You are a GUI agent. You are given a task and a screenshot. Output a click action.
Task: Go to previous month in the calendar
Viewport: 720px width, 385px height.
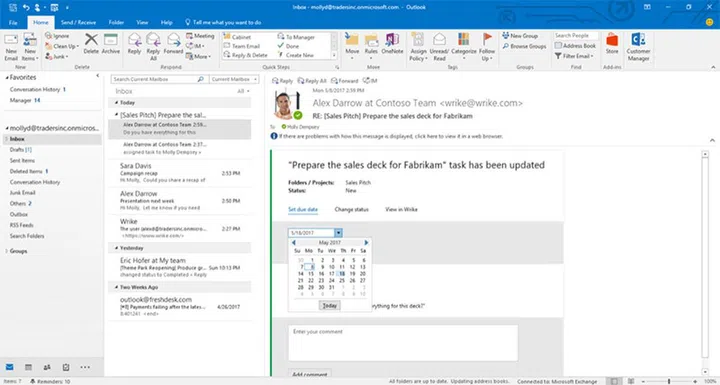pos(294,243)
